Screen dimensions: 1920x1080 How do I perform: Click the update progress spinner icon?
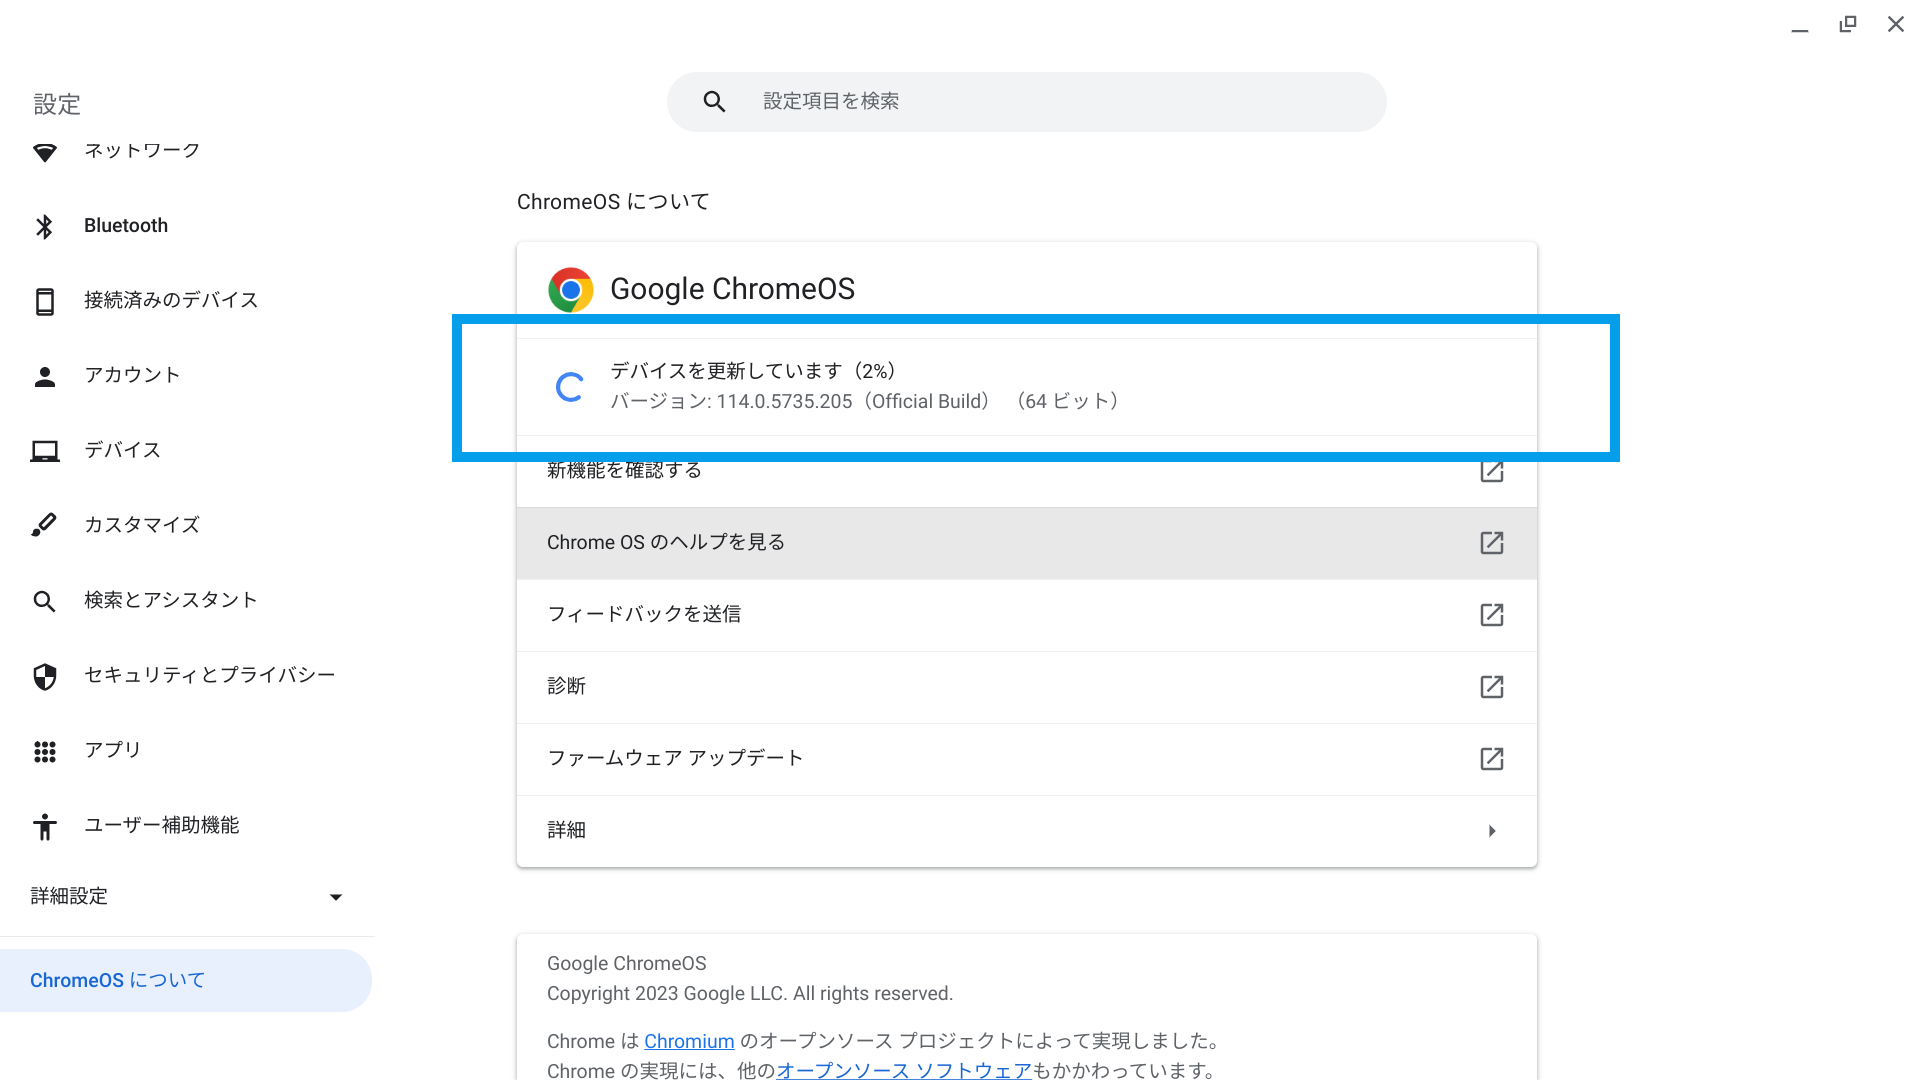pos(570,387)
